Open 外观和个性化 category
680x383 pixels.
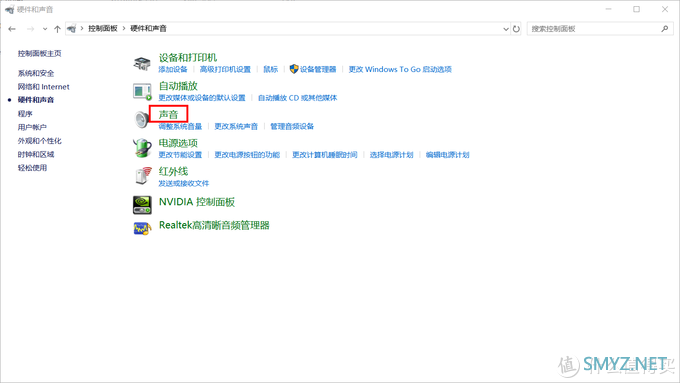(39, 141)
